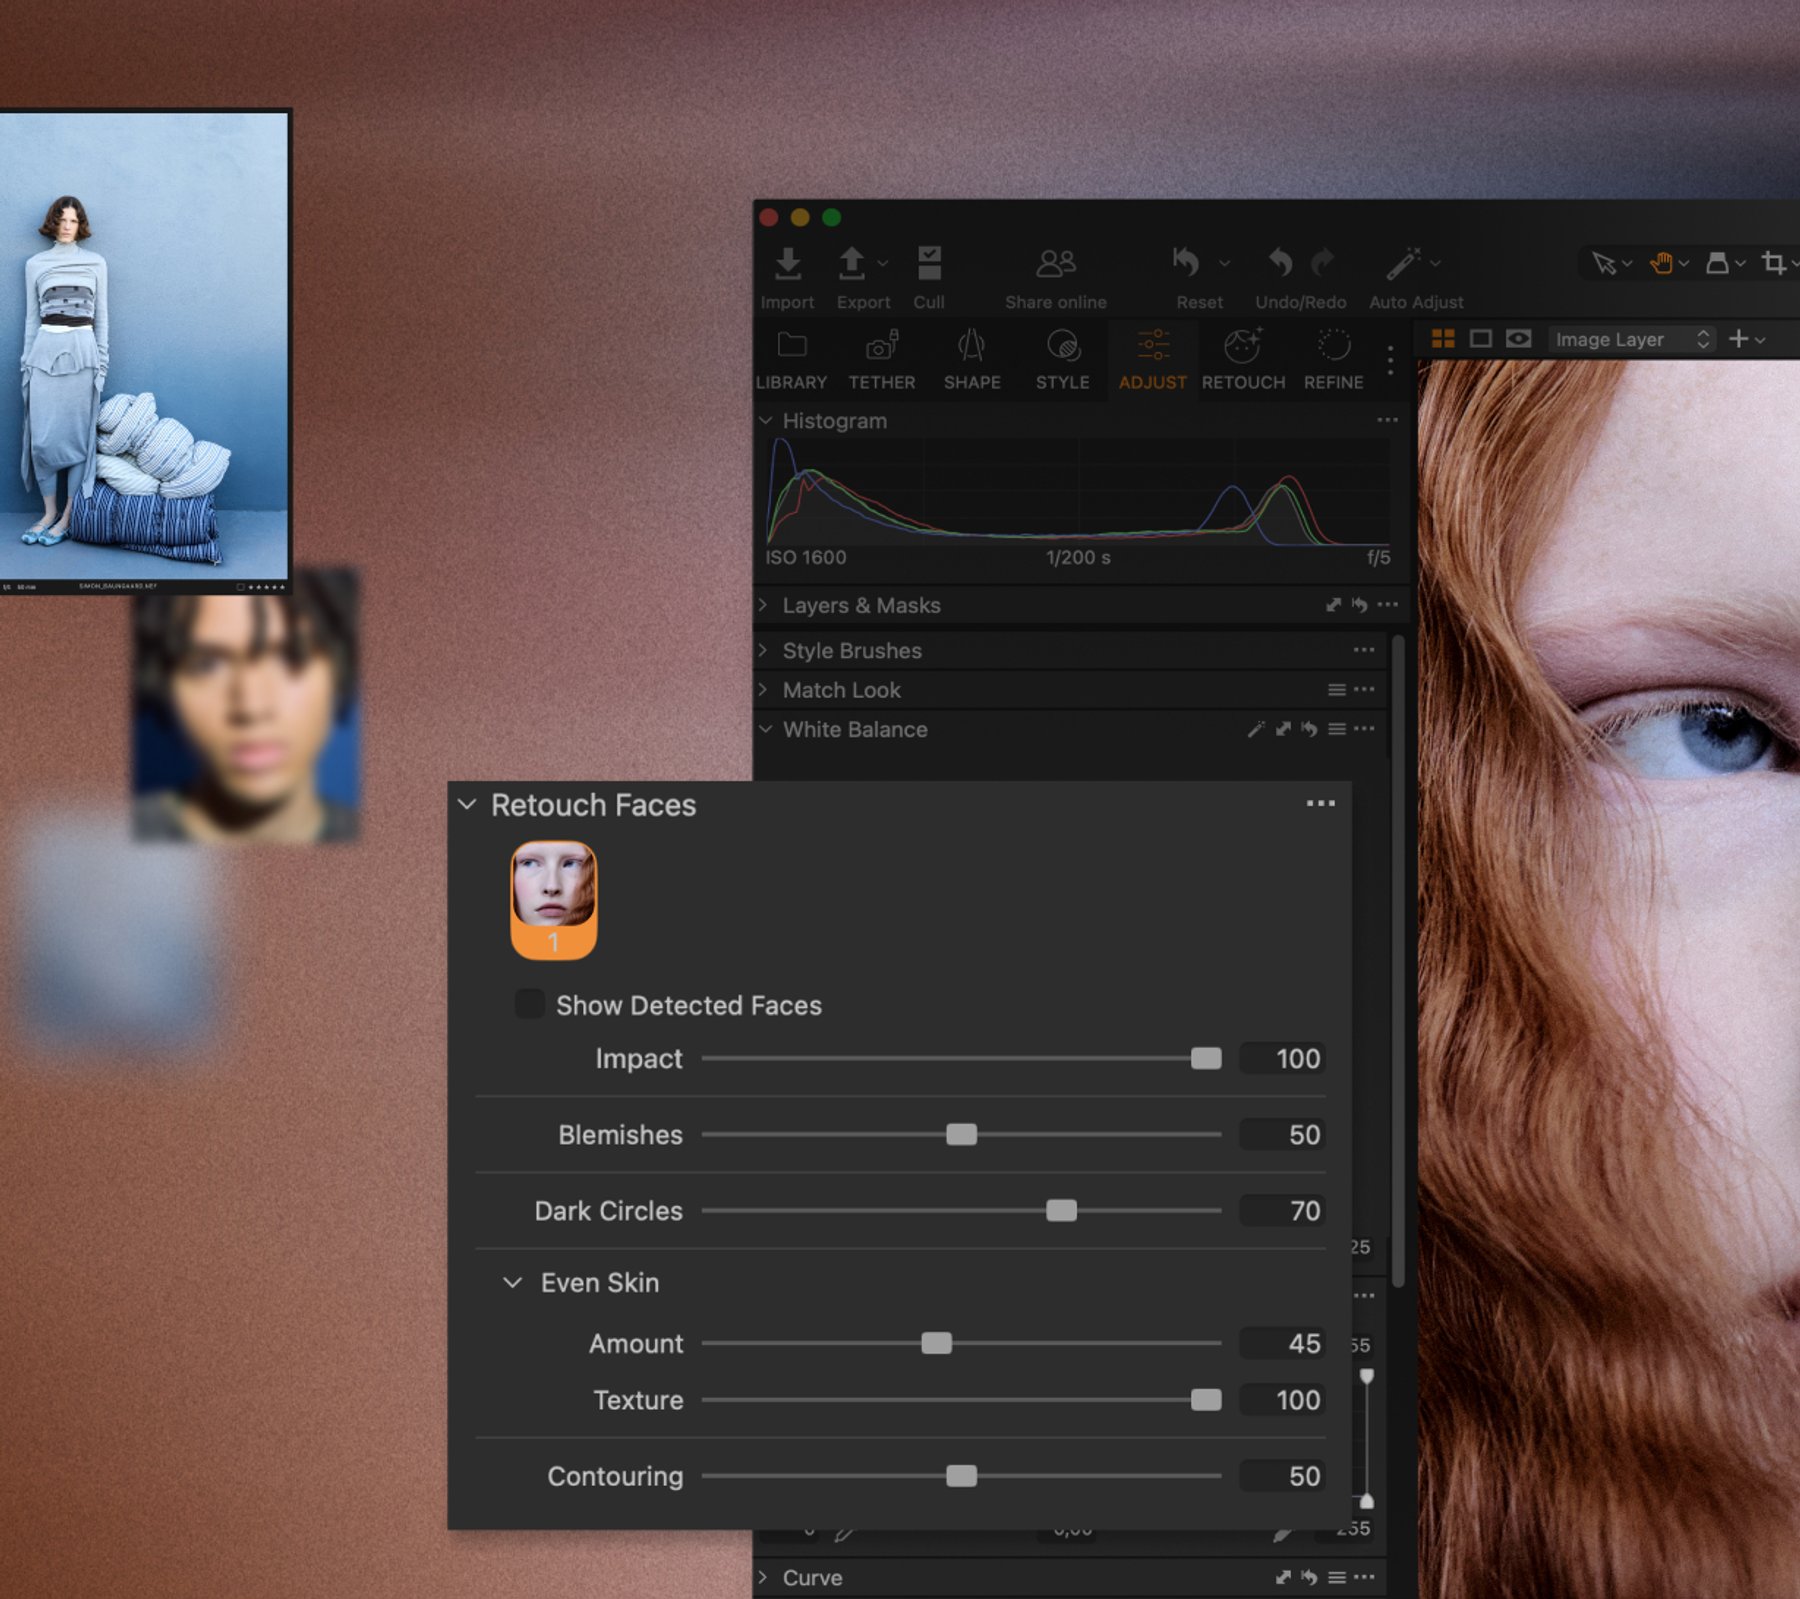Expand the Curve panel

(x=763, y=1577)
